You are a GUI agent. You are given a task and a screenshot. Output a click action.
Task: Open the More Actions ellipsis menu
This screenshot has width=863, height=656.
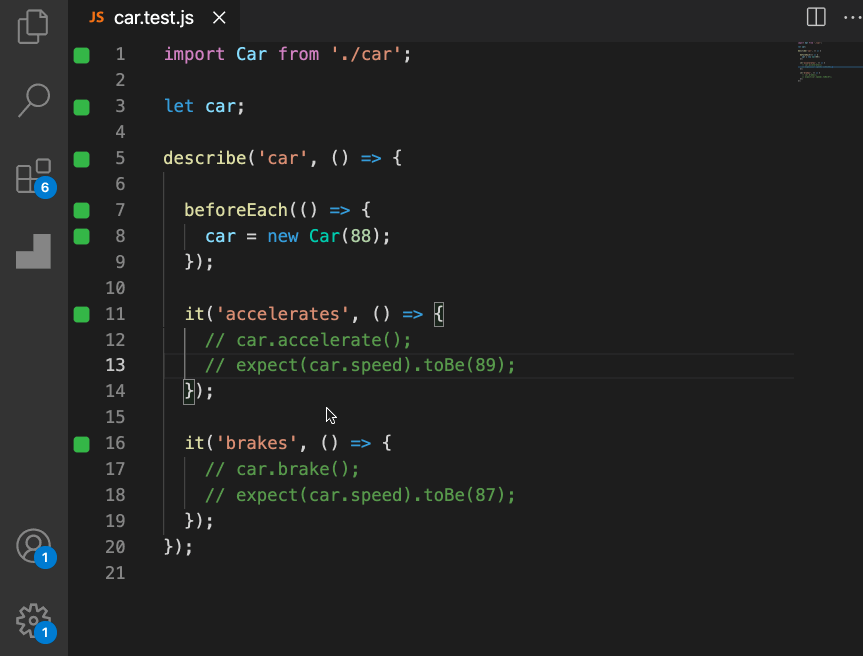(x=850, y=17)
